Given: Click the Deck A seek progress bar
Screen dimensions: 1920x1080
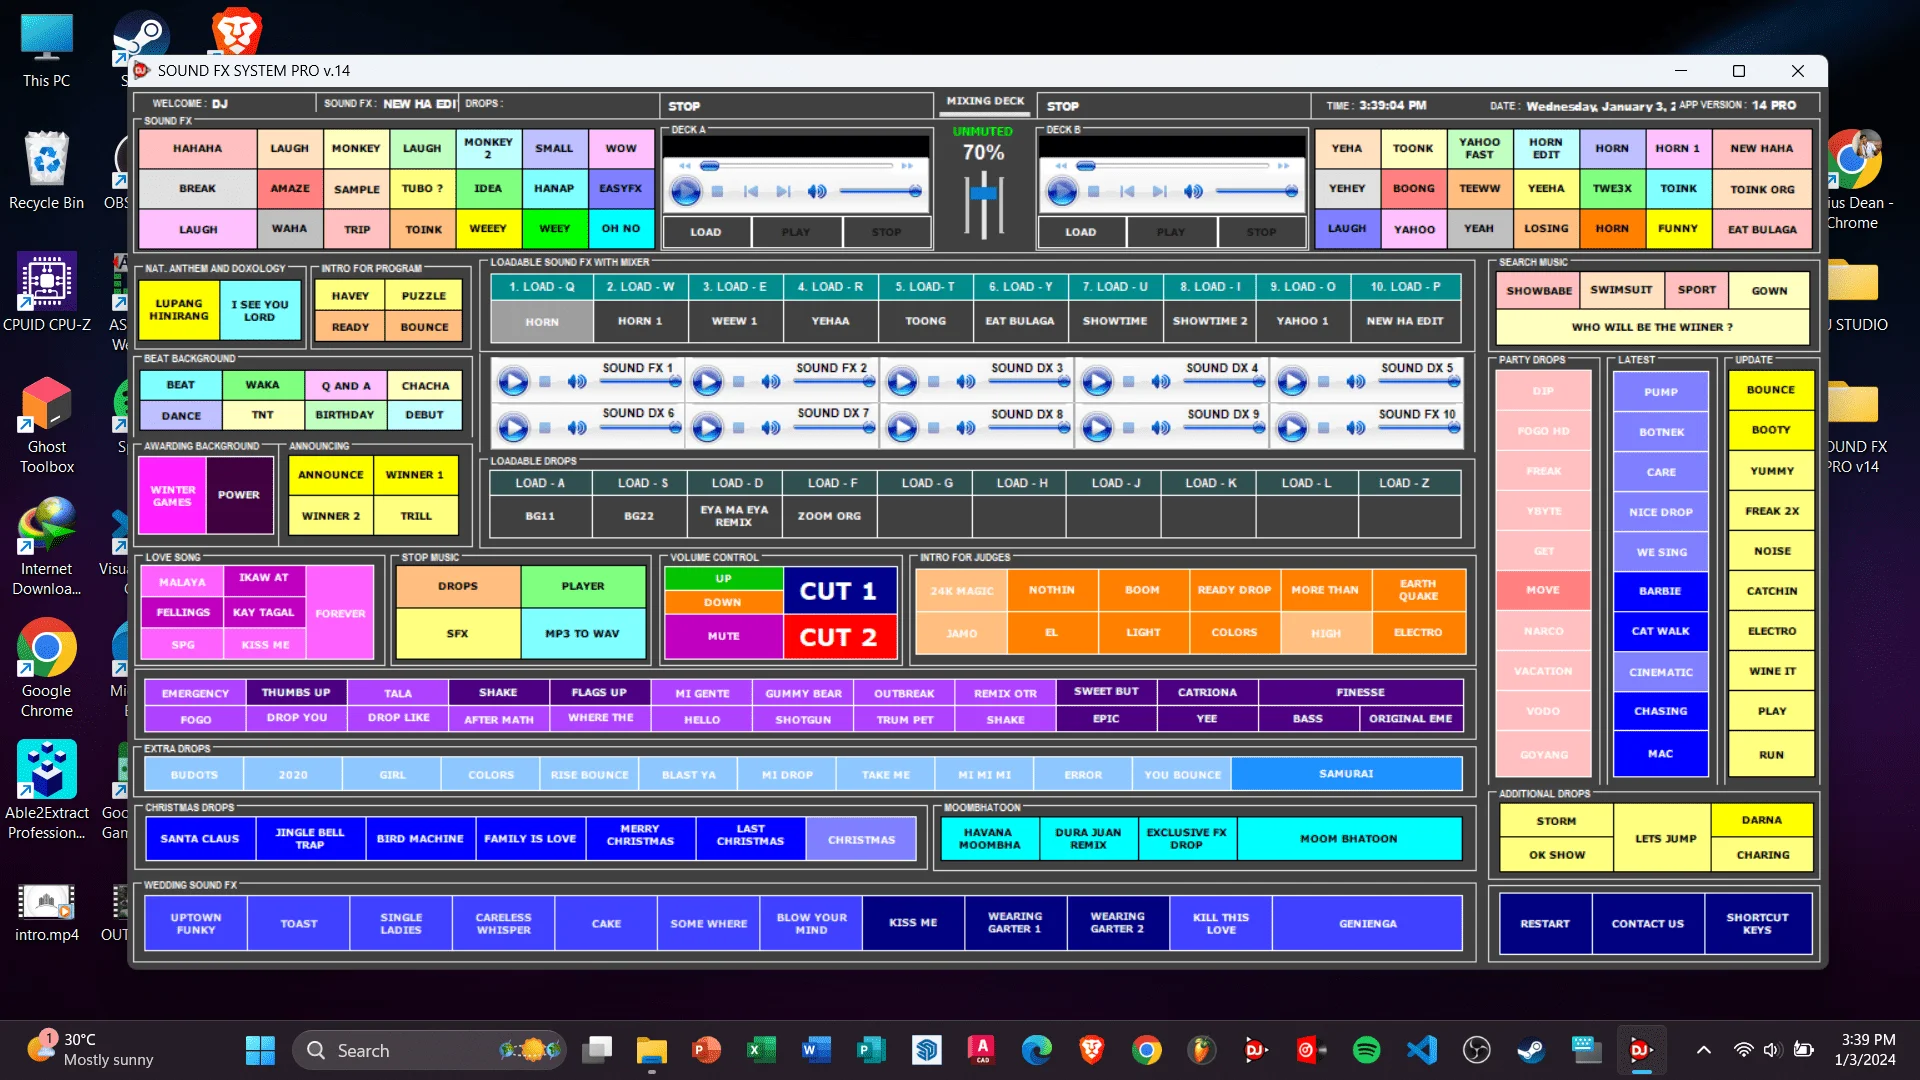Looking at the screenshot, I should click(797, 166).
